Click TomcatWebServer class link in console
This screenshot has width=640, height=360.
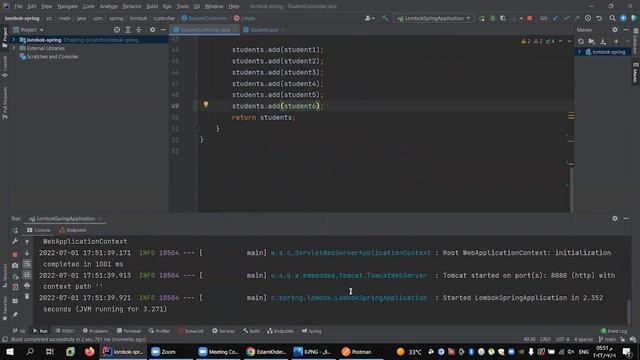(x=349, y=276)
